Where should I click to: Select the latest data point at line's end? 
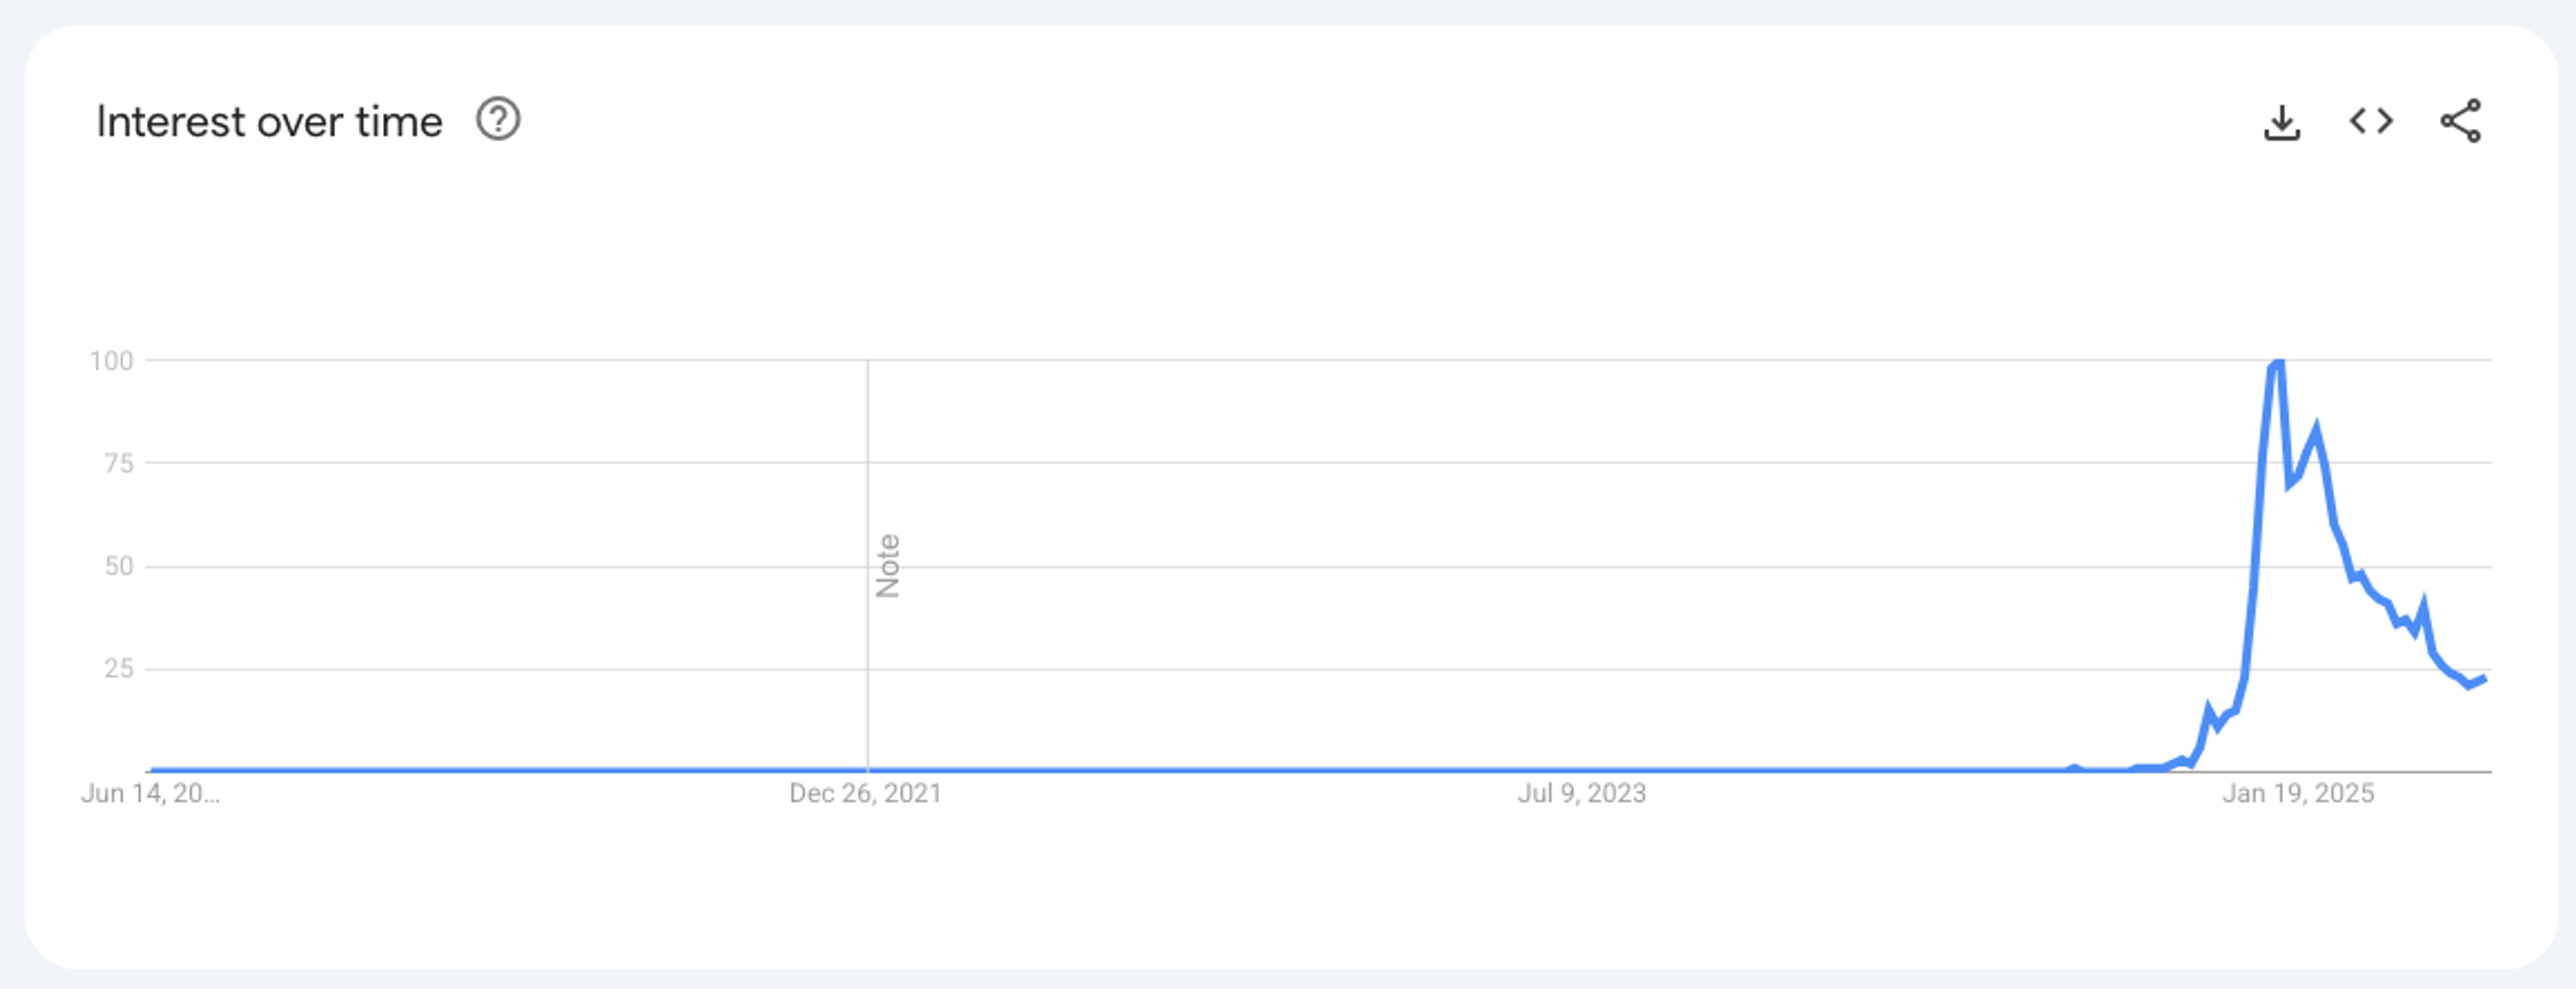coord(2485,679)
